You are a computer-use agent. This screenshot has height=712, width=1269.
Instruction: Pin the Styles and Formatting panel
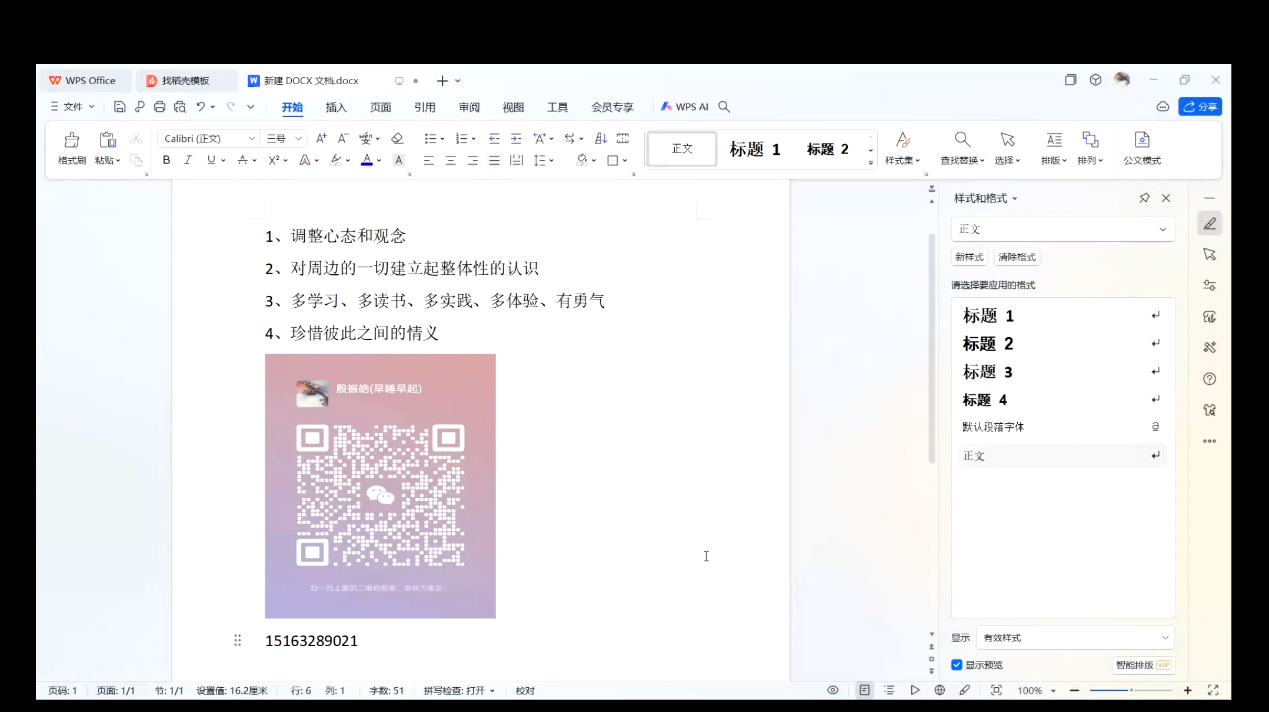(x=1144, y=198)
